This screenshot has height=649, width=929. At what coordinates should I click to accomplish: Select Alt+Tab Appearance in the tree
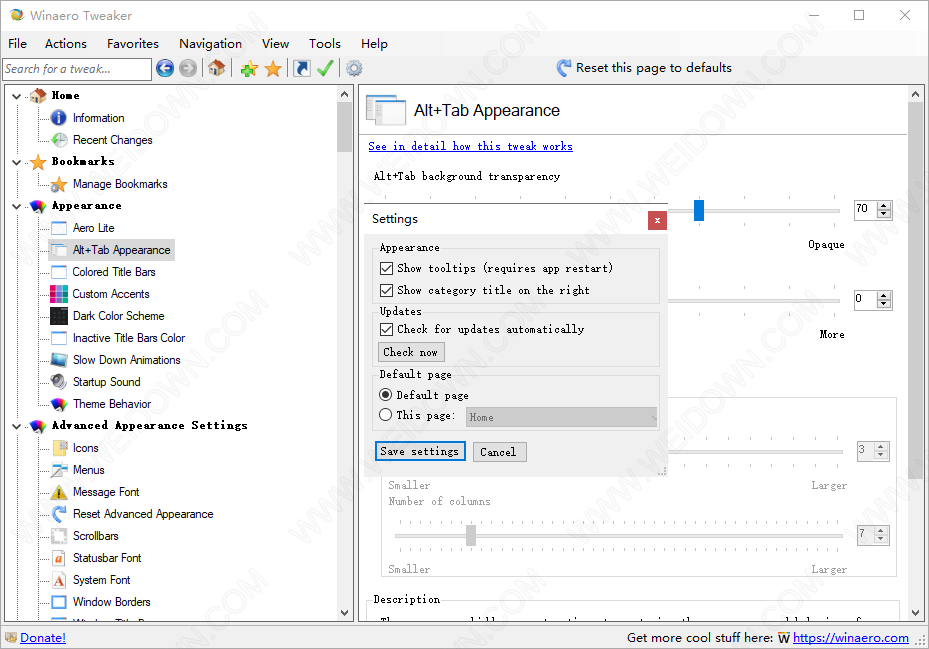[121, 250]
